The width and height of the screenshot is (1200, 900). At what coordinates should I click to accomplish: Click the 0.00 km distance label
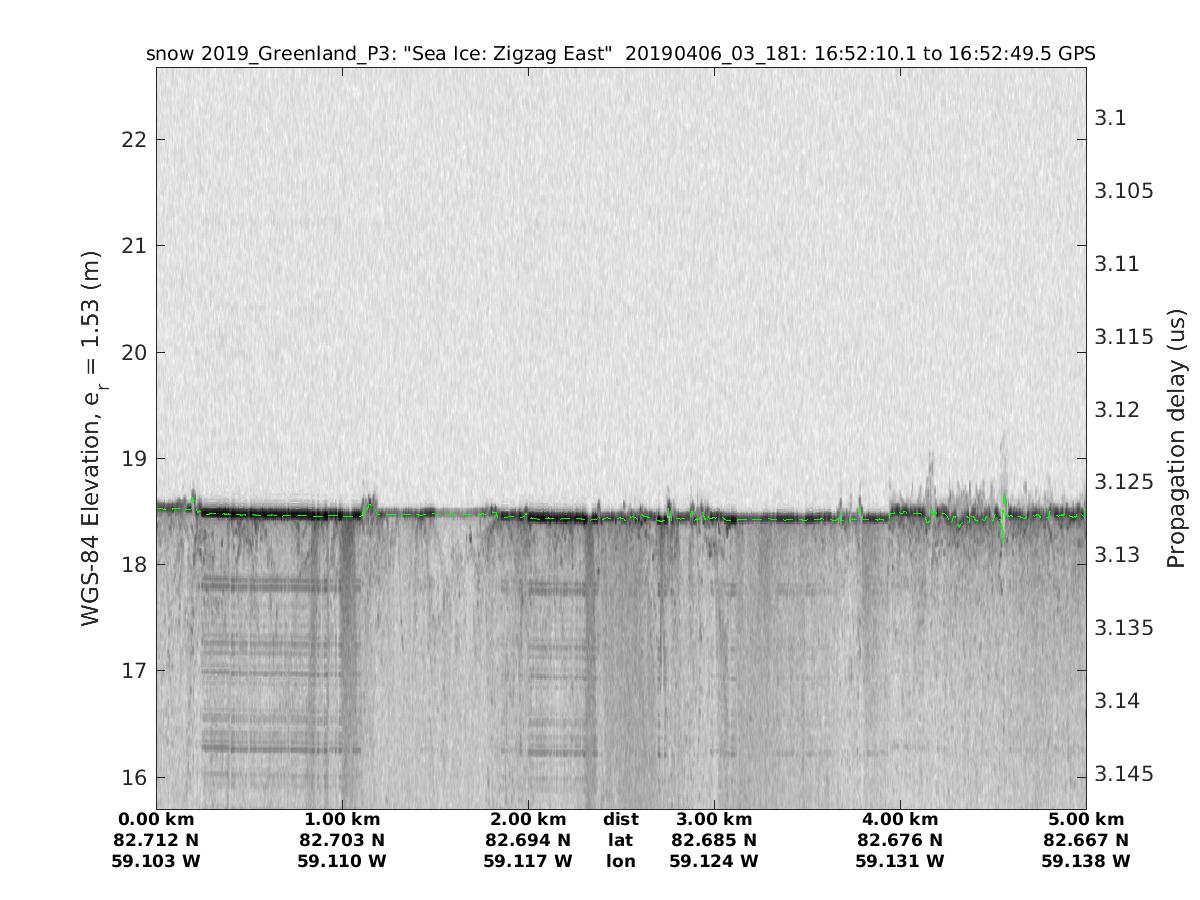pos(156,819)
